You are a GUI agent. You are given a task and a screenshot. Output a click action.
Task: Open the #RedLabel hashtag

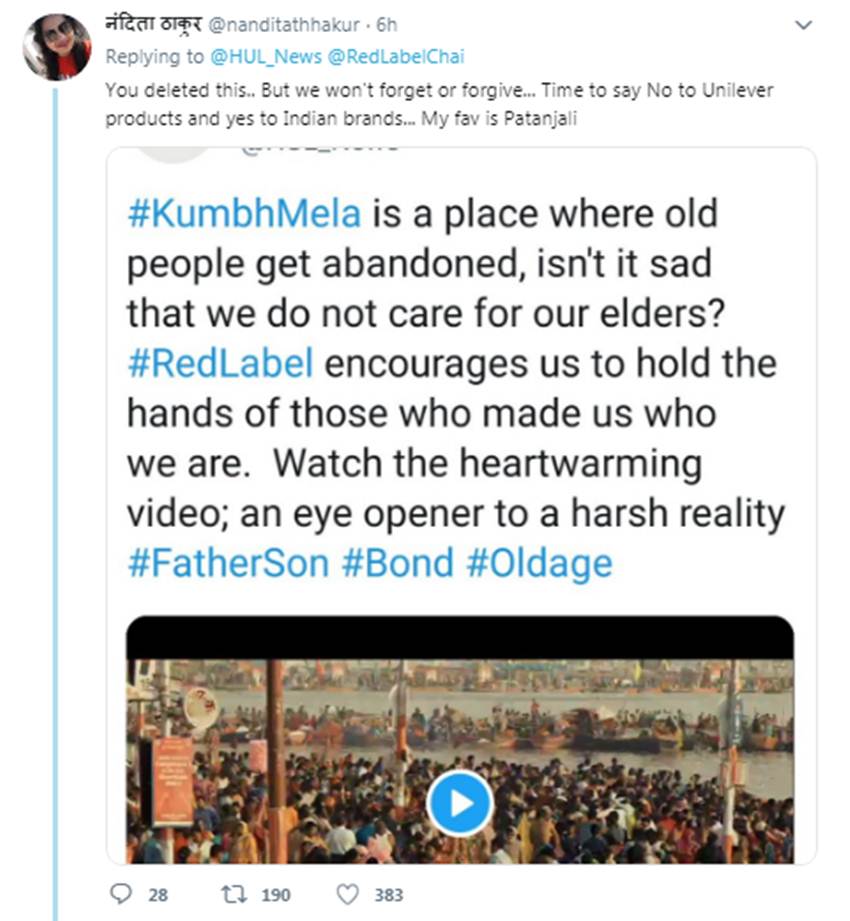(x=220, y=363)
